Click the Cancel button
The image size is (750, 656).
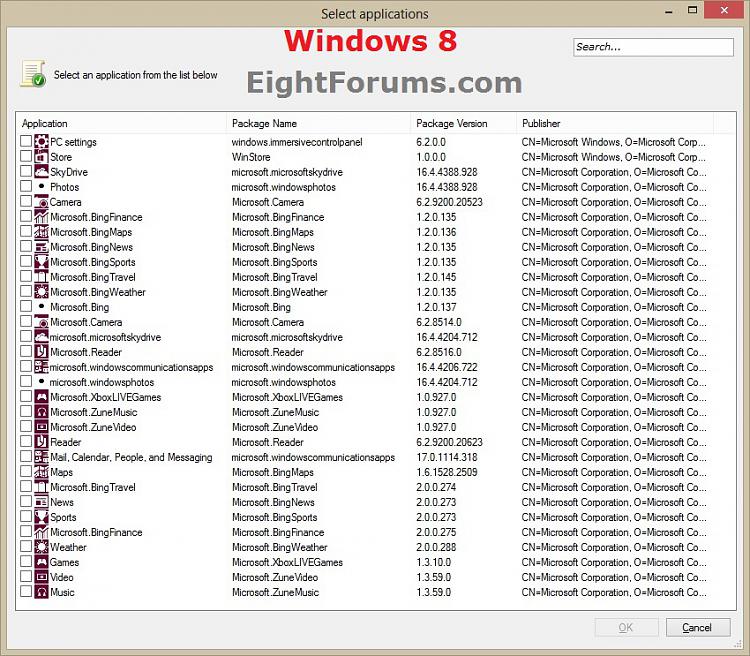[698, 627]
